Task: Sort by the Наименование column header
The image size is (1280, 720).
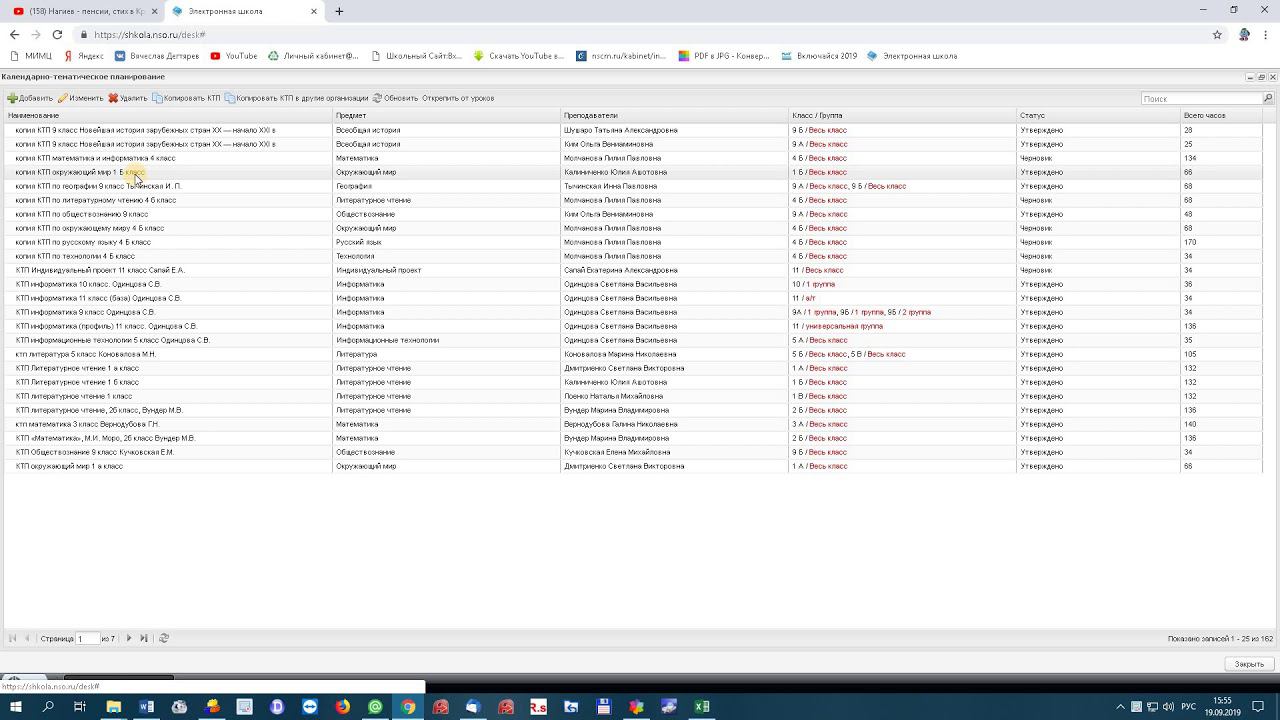Action: [x=168, y=115]
